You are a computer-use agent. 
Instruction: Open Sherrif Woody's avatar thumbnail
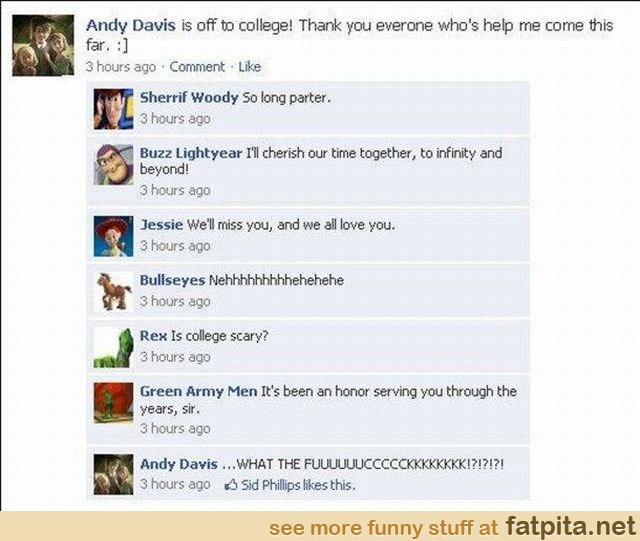pyautogui.click(x=113, y=109)
